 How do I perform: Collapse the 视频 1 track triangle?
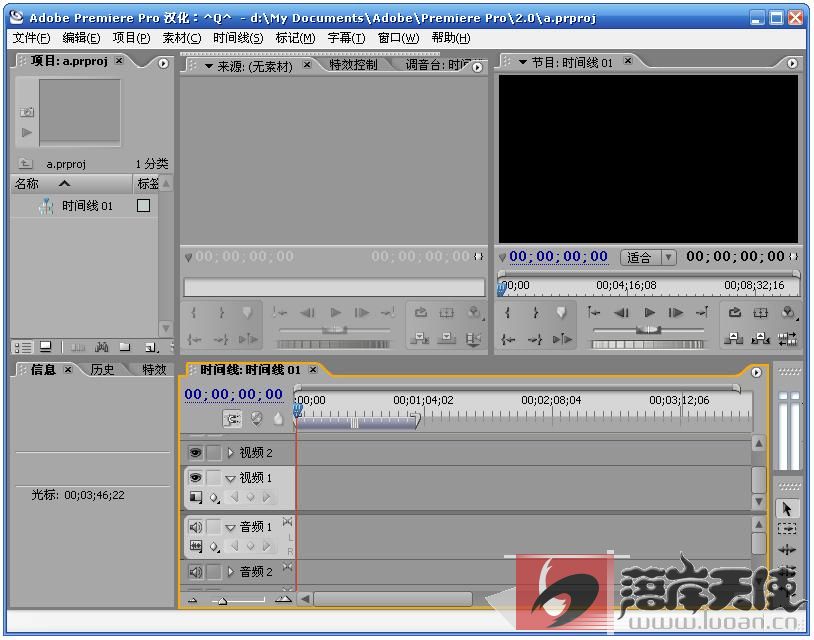(230, 478)
